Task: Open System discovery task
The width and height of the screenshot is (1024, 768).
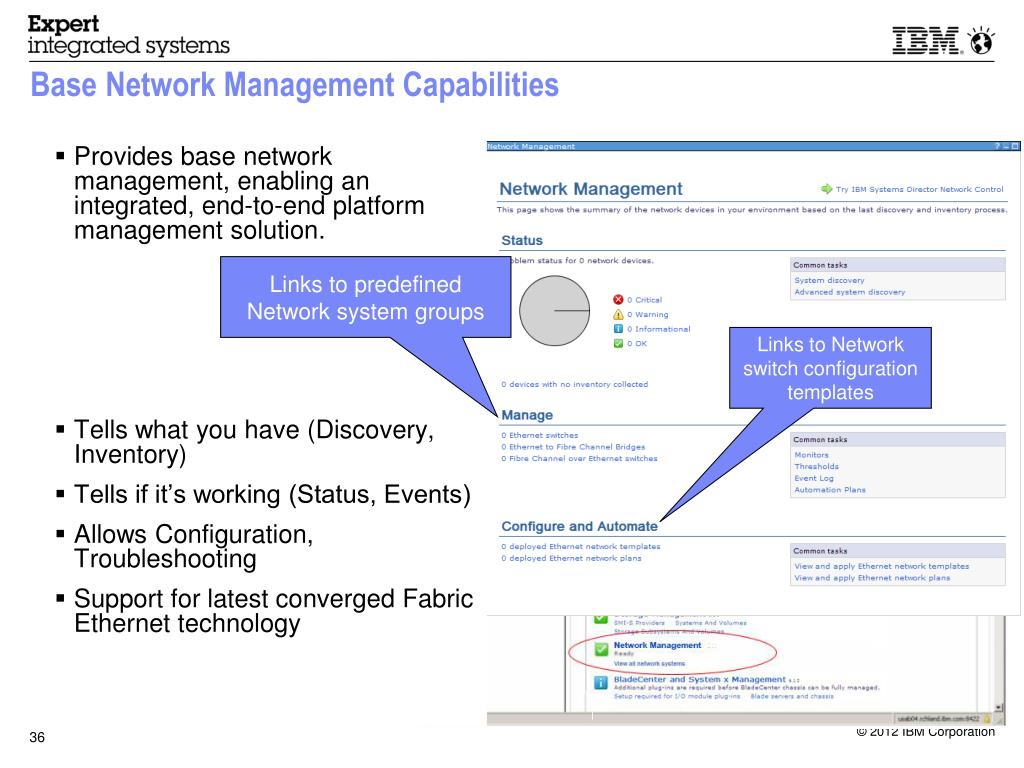Action: [x=829, y=280]
